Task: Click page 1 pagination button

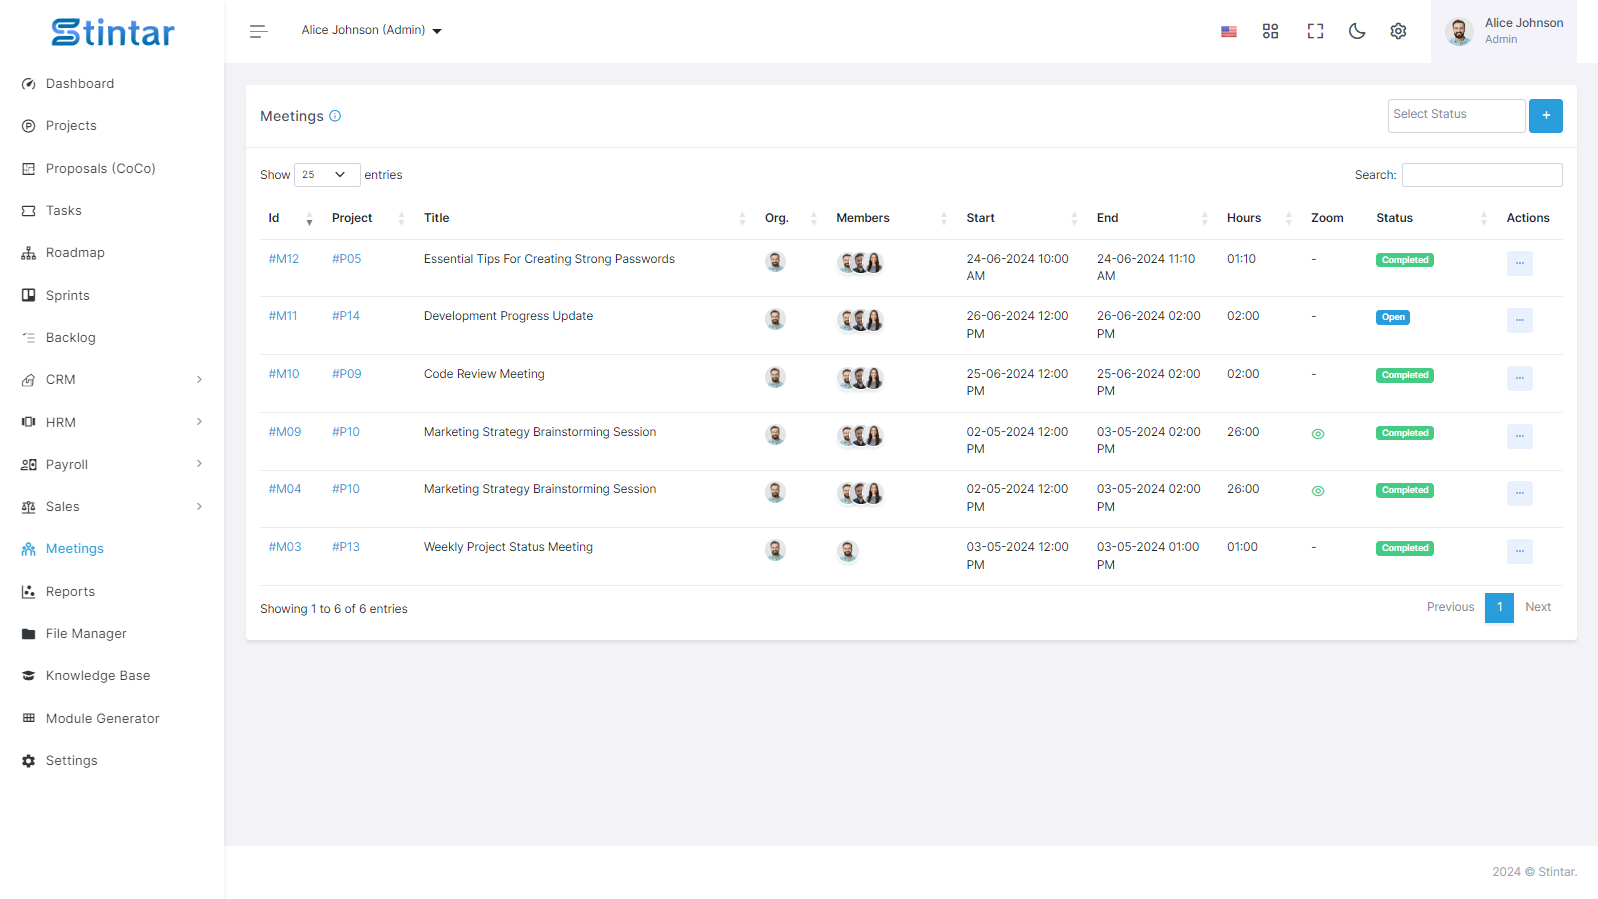Action: point(1499,608)
